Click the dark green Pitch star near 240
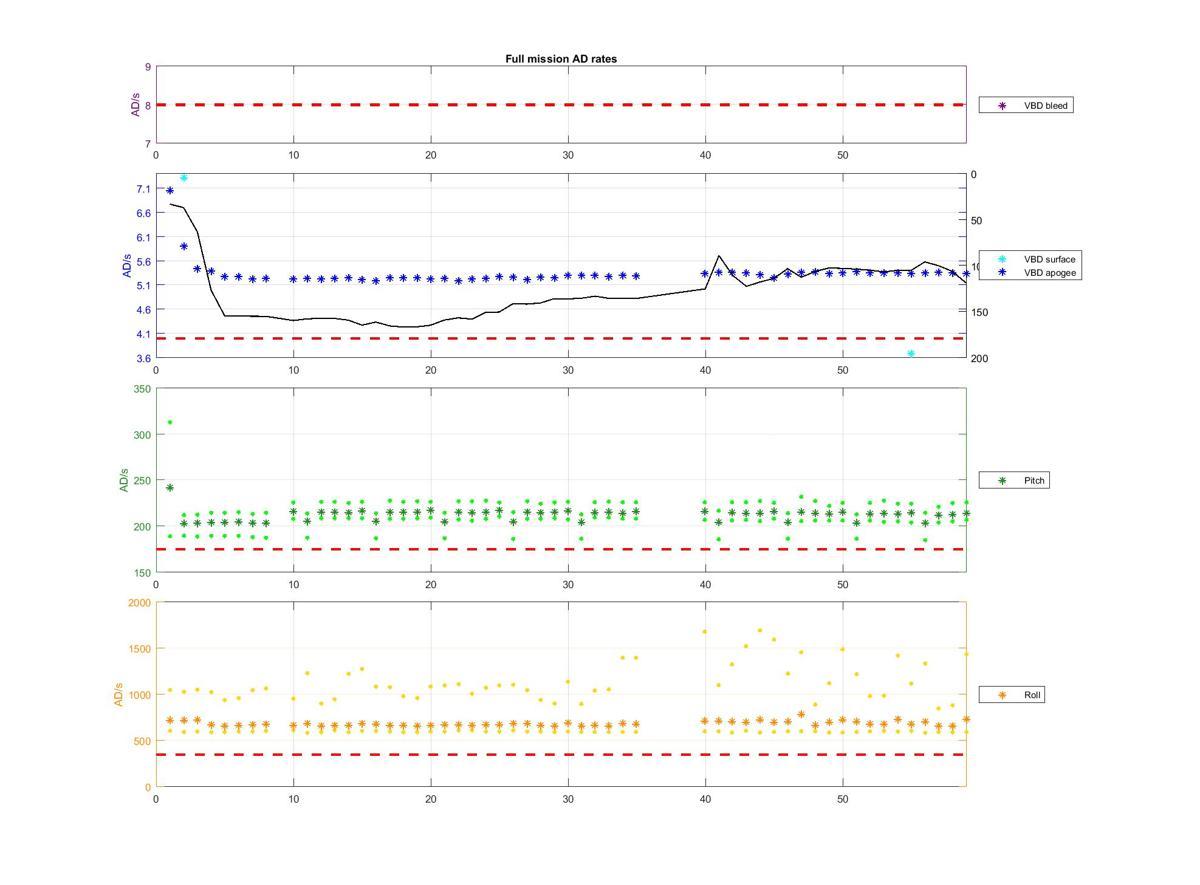Viewport: 1200px width, 885px height. coord(170,488)
